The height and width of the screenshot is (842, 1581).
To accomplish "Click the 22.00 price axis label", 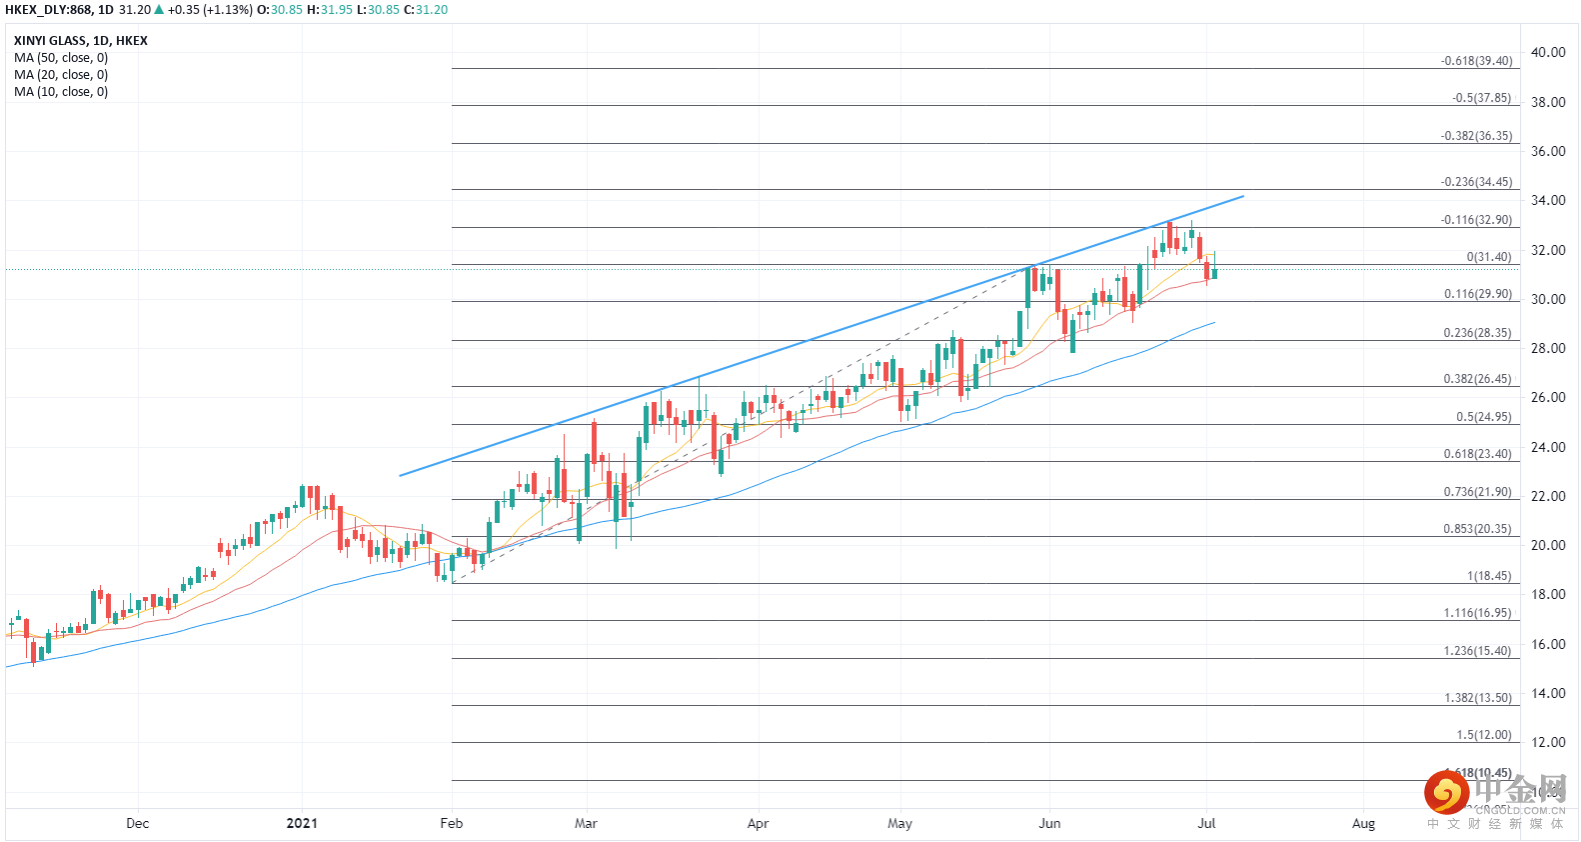I will pos(1548,496).
